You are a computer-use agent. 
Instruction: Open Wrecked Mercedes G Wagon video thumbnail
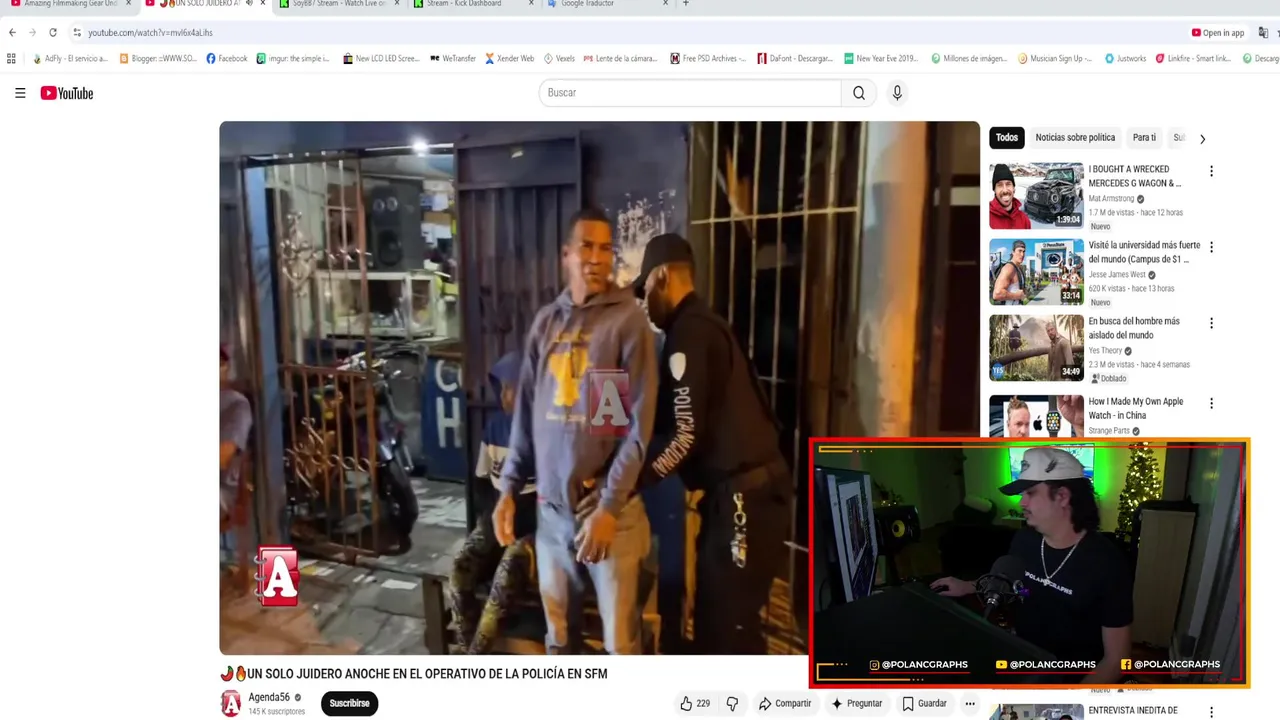[x=1036, y=196]
